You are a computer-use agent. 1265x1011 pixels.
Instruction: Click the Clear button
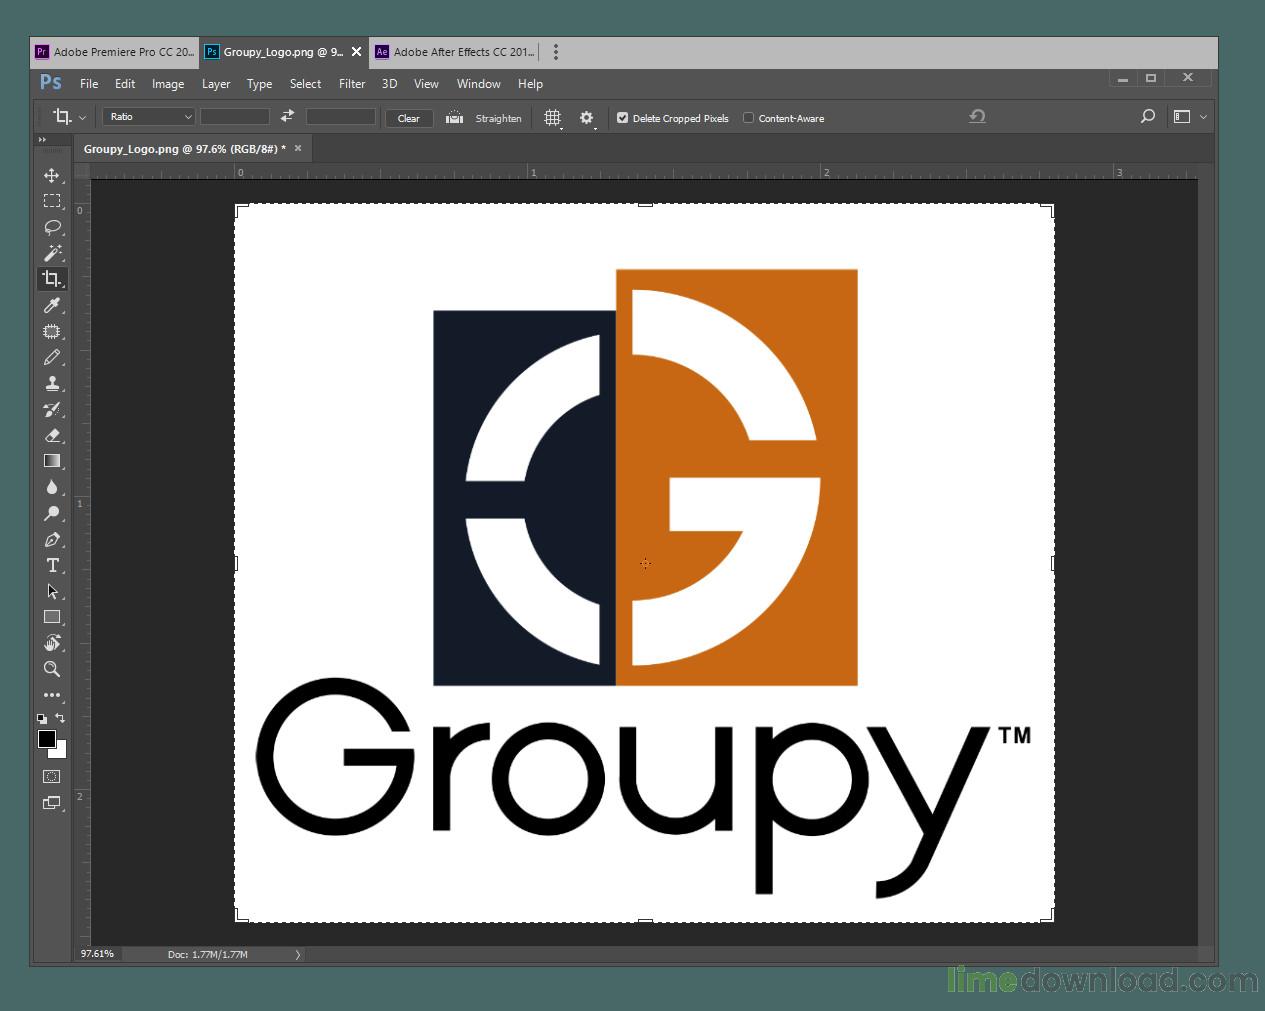(x=408, y=118)
